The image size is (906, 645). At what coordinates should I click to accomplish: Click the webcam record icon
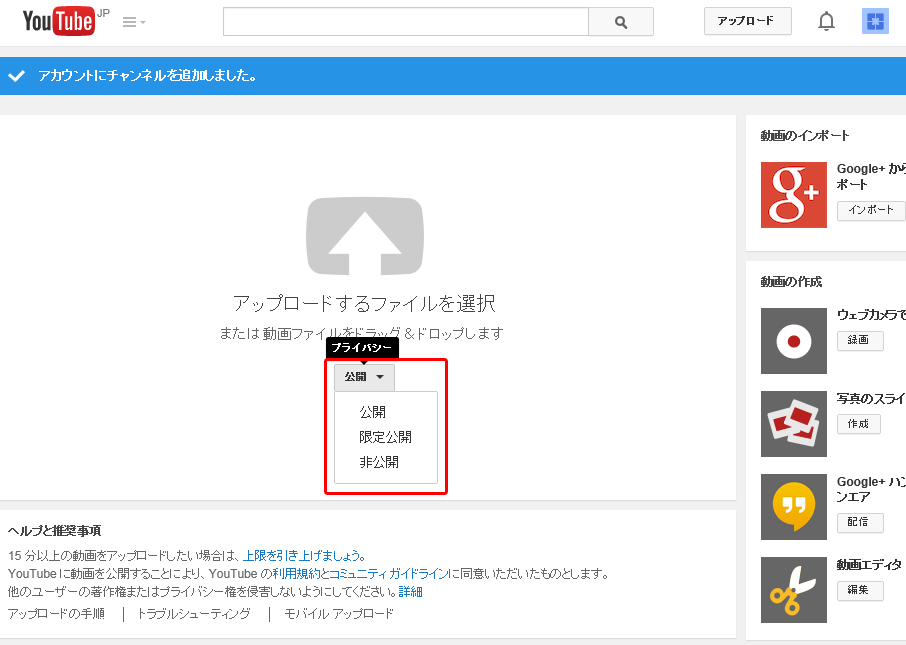pos(793,341)
